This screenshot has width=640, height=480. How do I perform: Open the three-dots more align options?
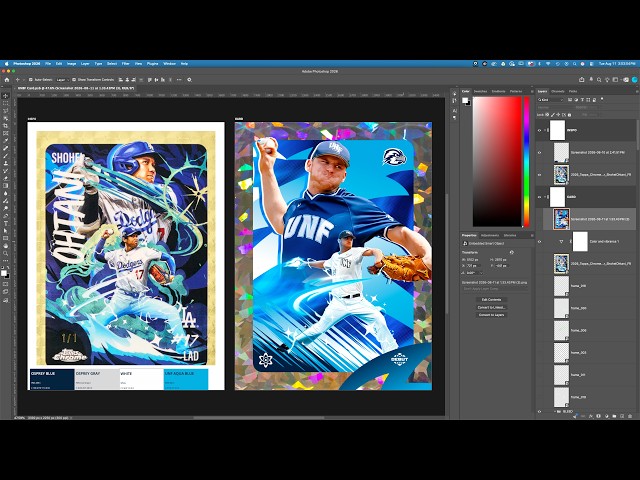tap(179, 80)
